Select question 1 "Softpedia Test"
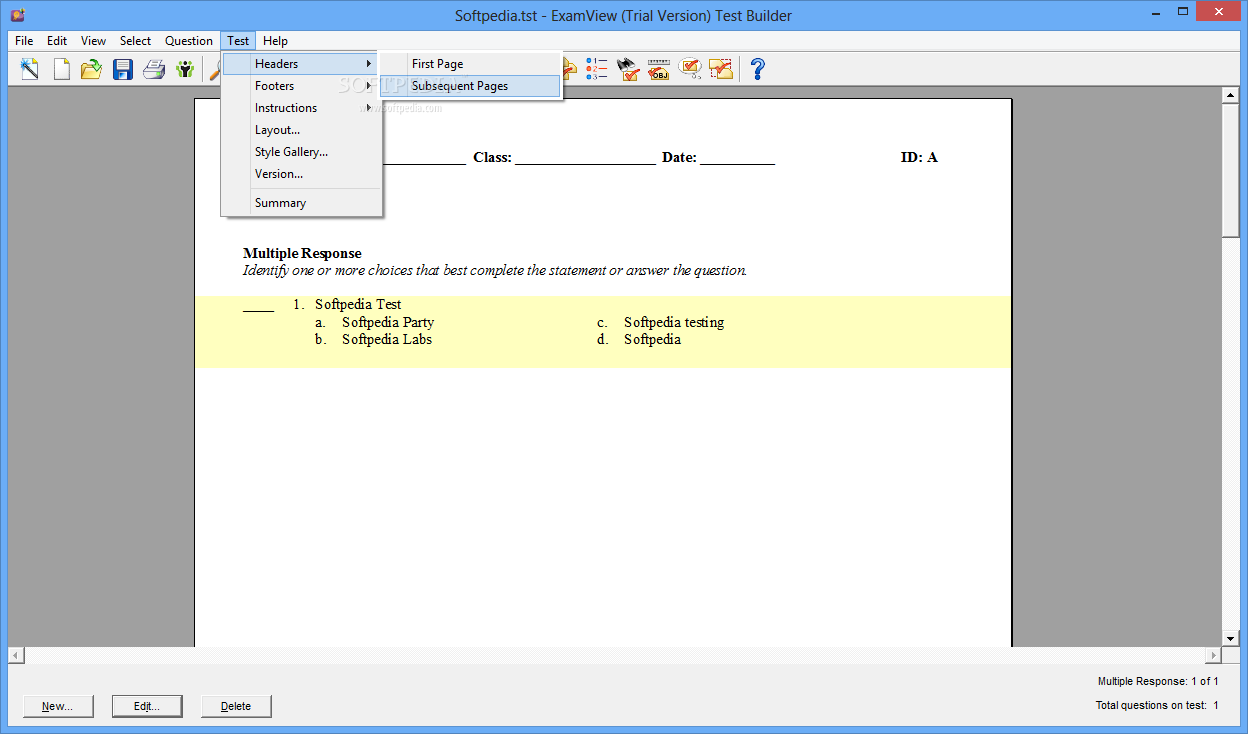 click(358, 304)
